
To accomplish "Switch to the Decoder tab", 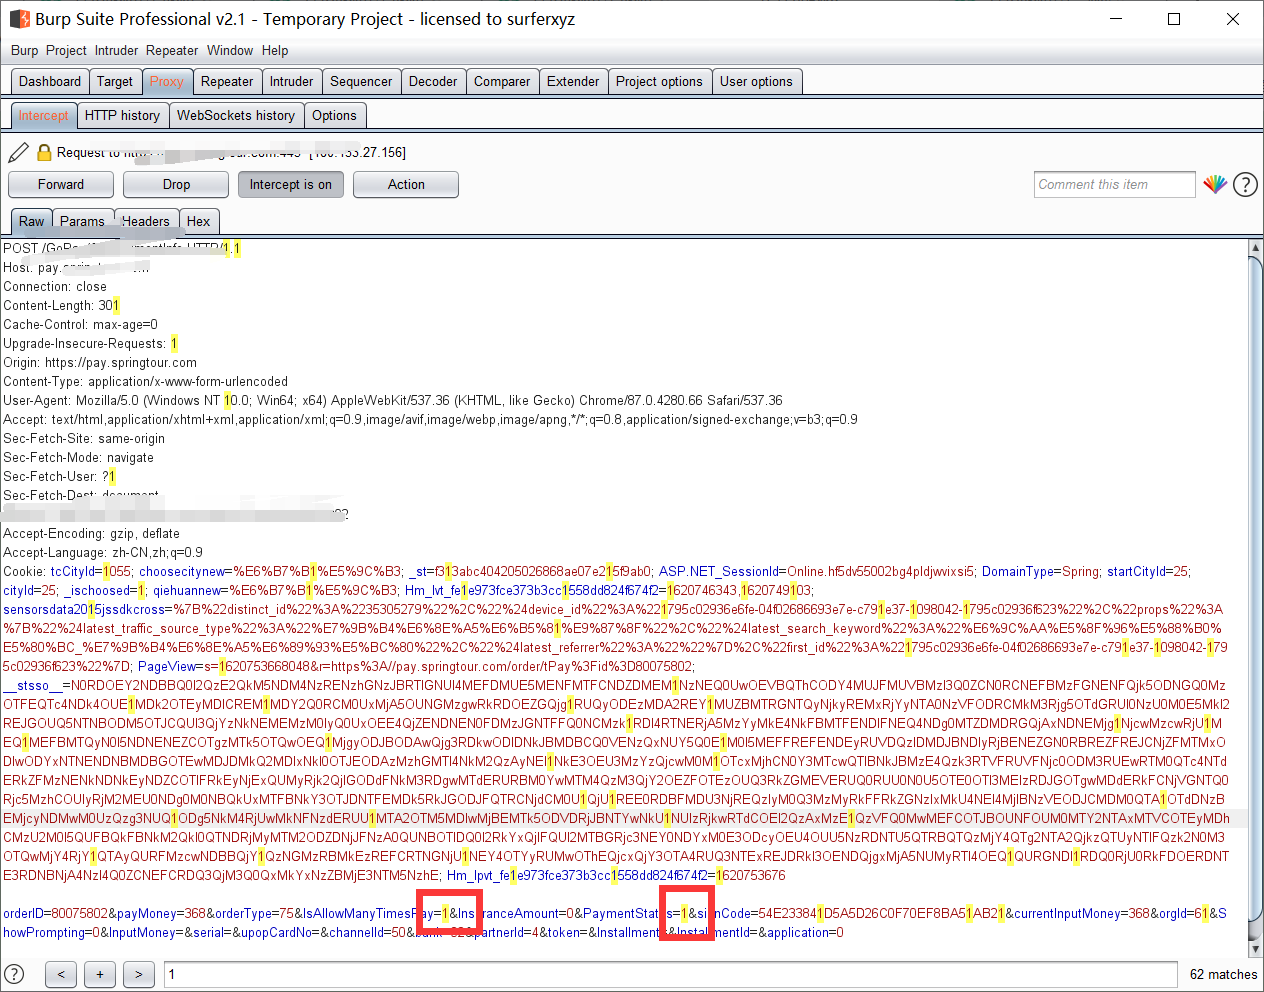I will 433,81.
